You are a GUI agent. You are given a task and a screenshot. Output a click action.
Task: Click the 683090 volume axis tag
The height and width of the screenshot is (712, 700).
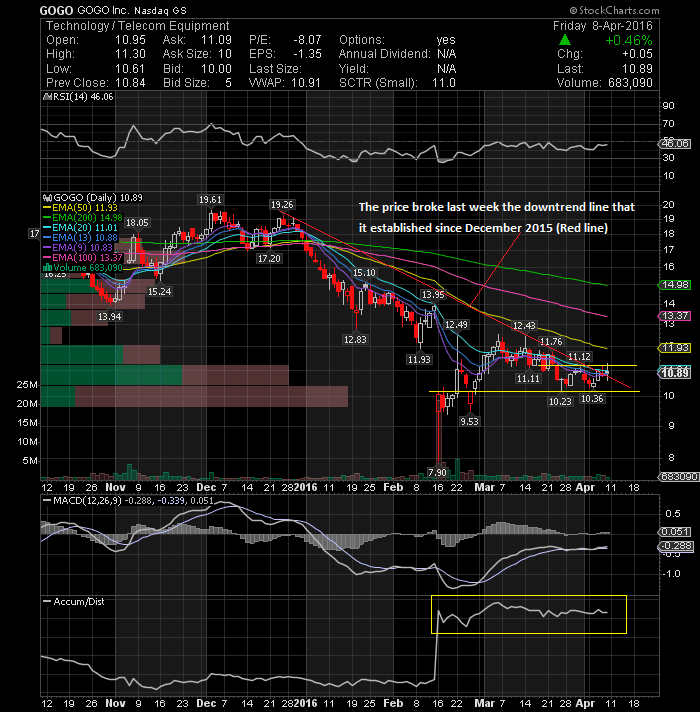click(678, 477)
